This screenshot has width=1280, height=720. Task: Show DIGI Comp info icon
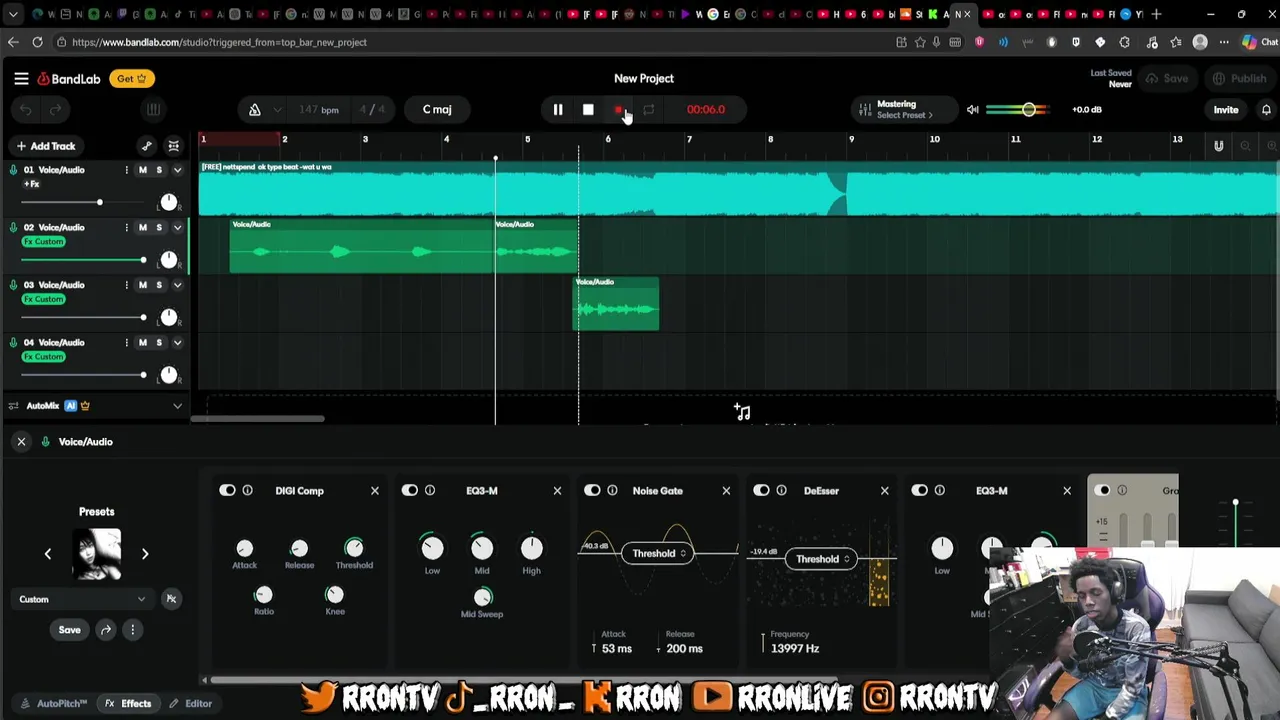tap(247, 490)
